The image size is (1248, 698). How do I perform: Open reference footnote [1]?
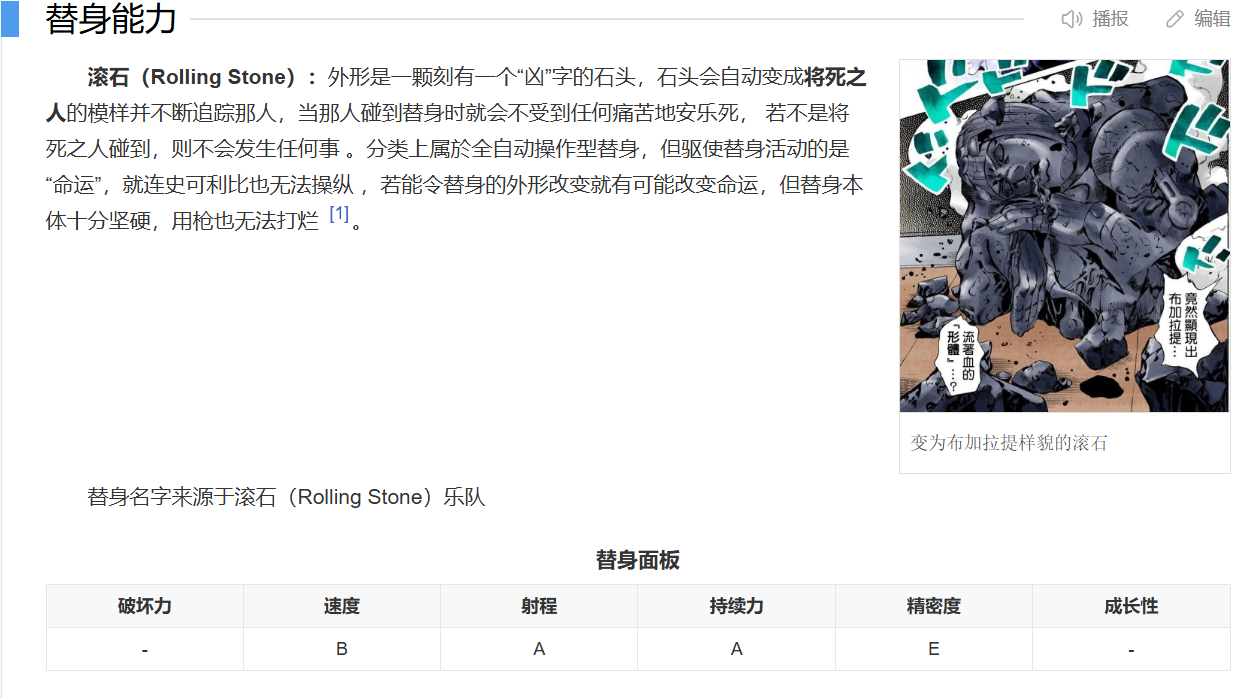click(x=339, y=214)
